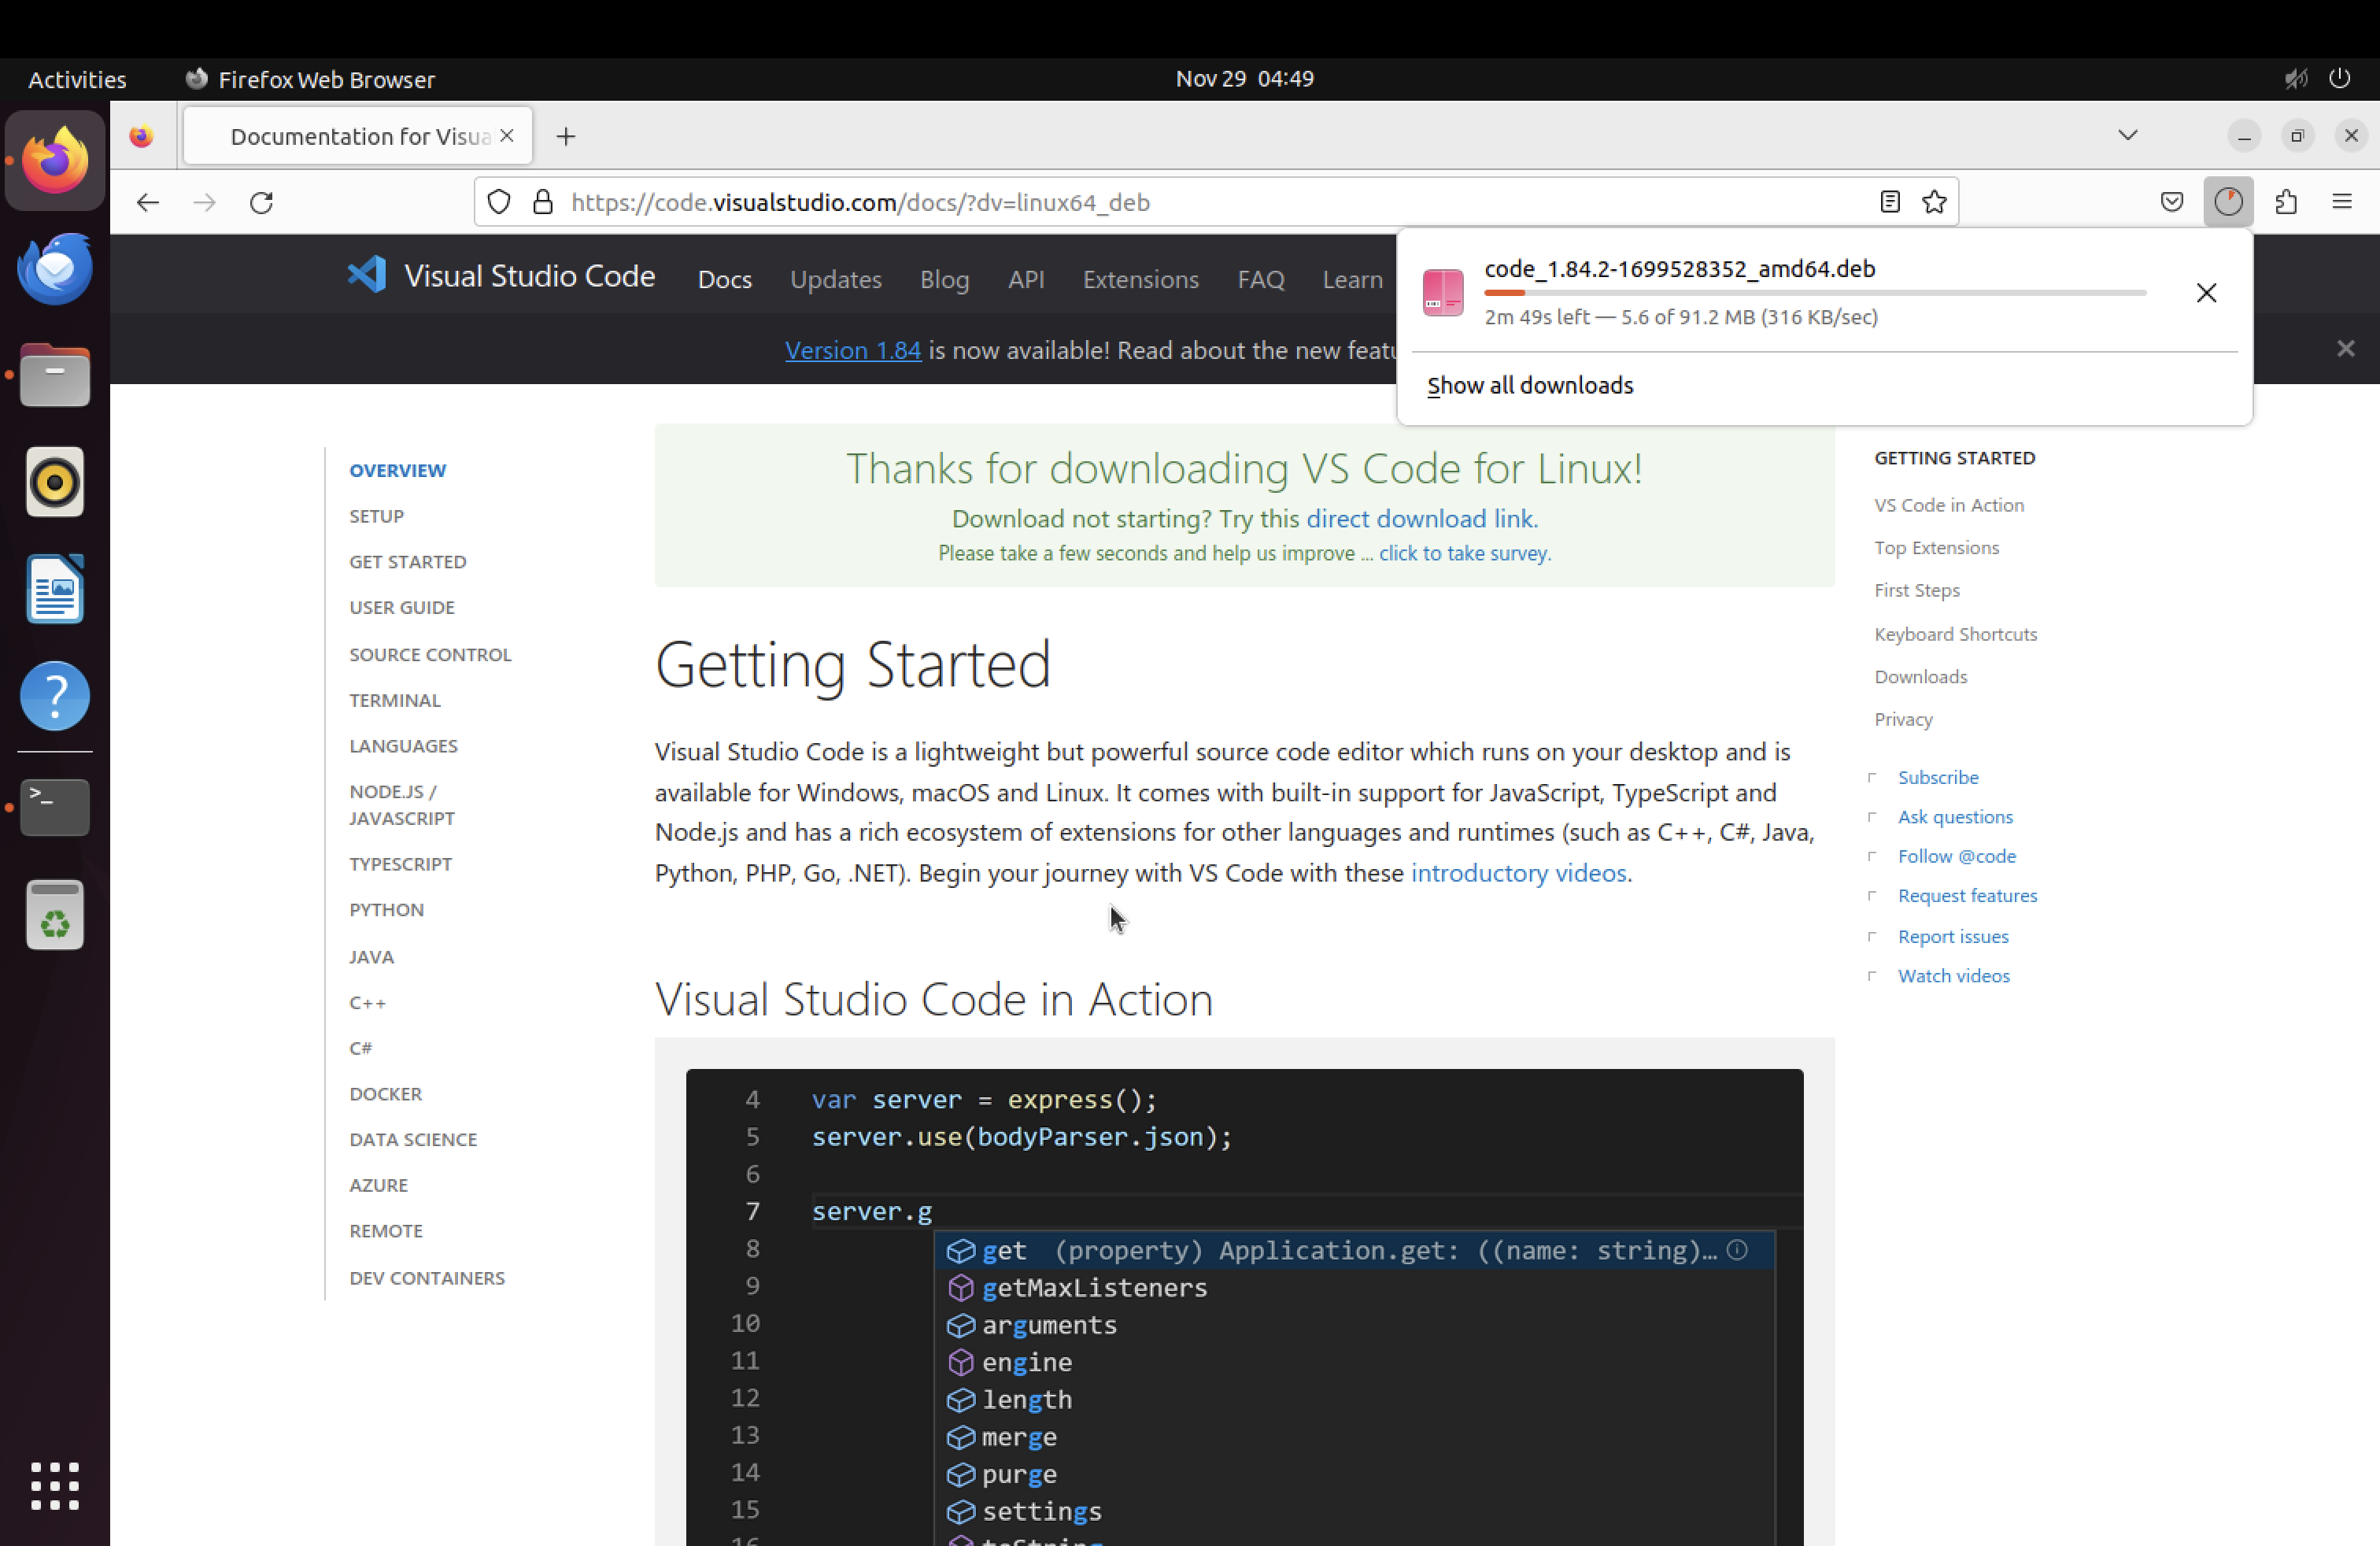The height and width of the screenshot is (1546, 2380).
Task: Open SOURCE CONTROL in left sidebar
Action: pyautogui.click(x=430, y=655)
